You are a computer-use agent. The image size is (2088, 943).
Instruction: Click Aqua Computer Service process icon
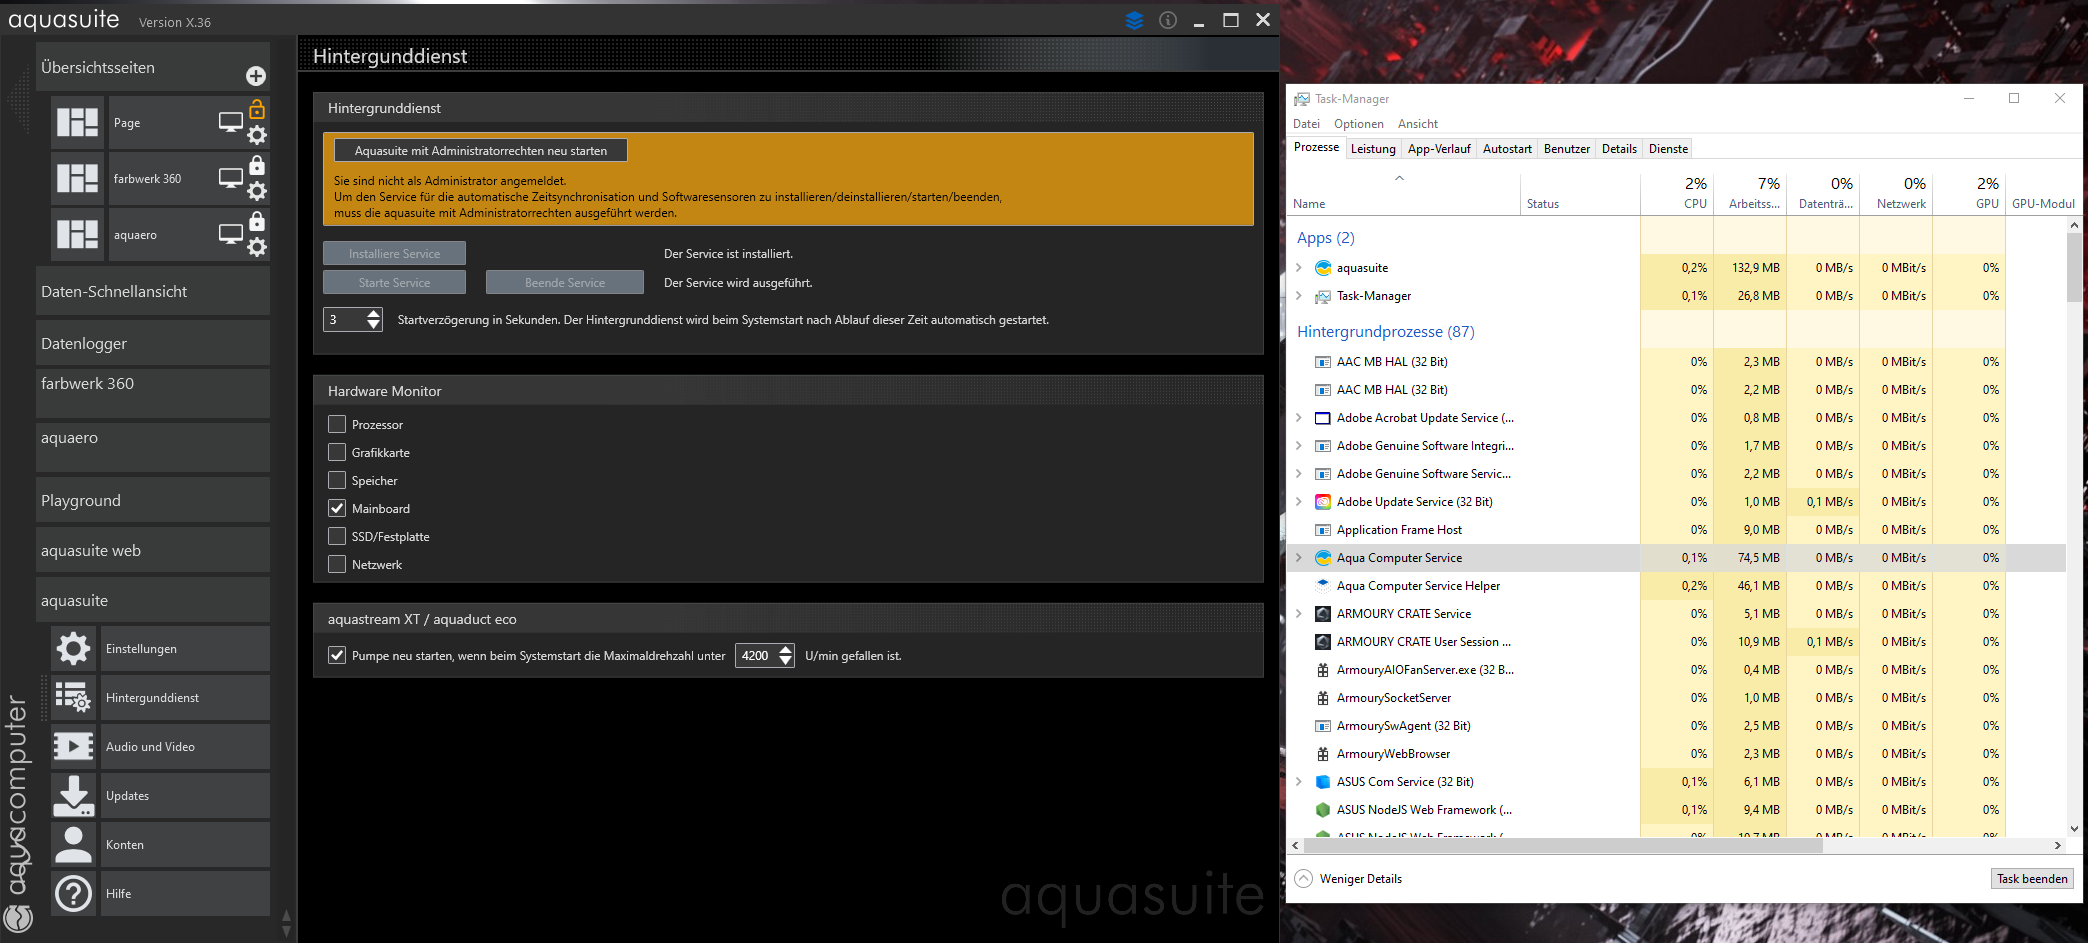point(1323,558)
